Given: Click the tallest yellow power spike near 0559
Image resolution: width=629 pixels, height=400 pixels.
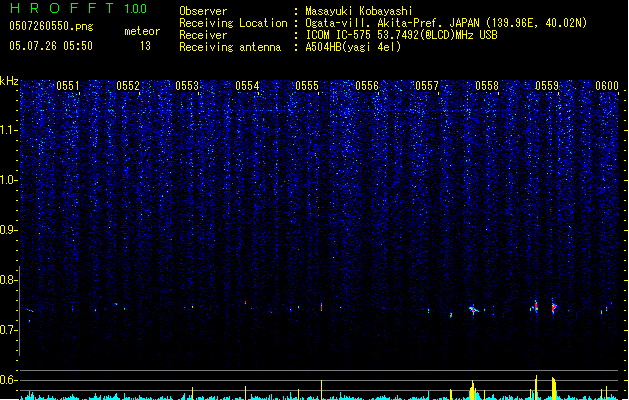Looking at the screenshot, I should coord(536,387).
